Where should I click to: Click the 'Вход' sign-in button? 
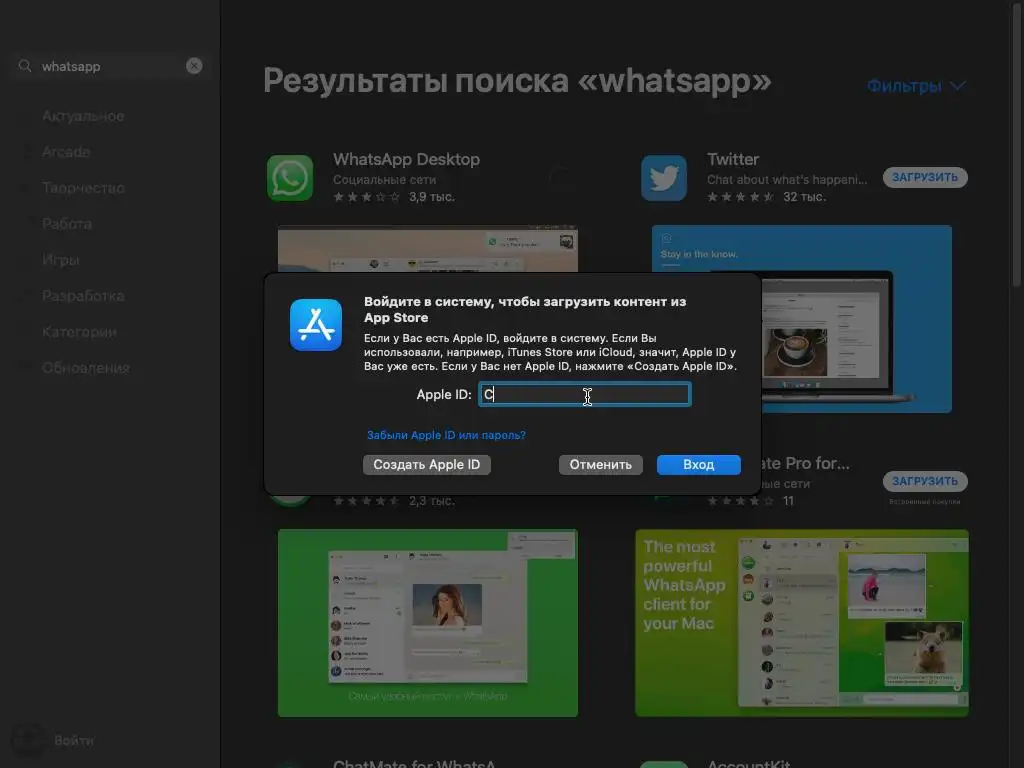(698, 464)
